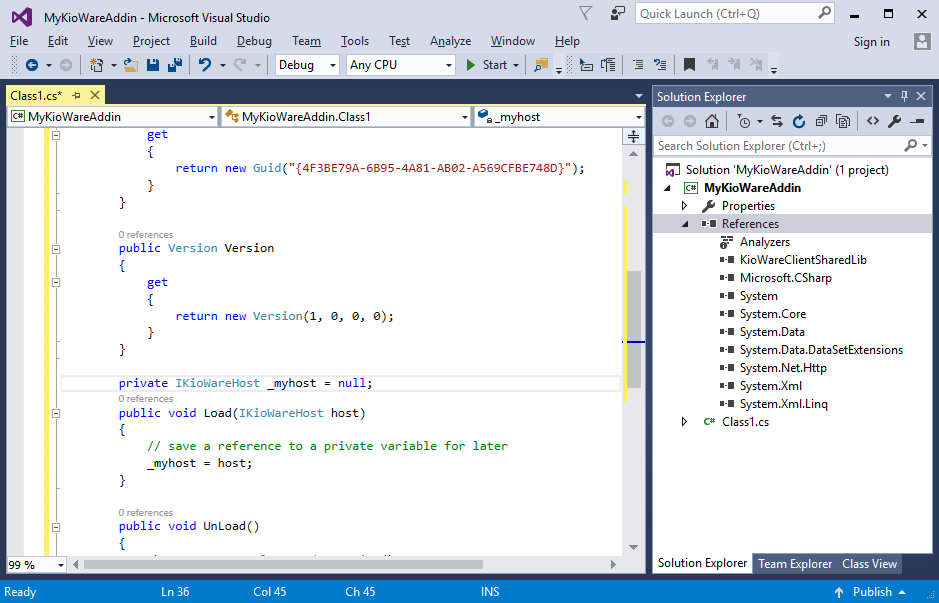Open the feedback icon near Quick Launch
Image resolution: width=939 pixels, height=603 pixels.
click(x=617, y=13)
